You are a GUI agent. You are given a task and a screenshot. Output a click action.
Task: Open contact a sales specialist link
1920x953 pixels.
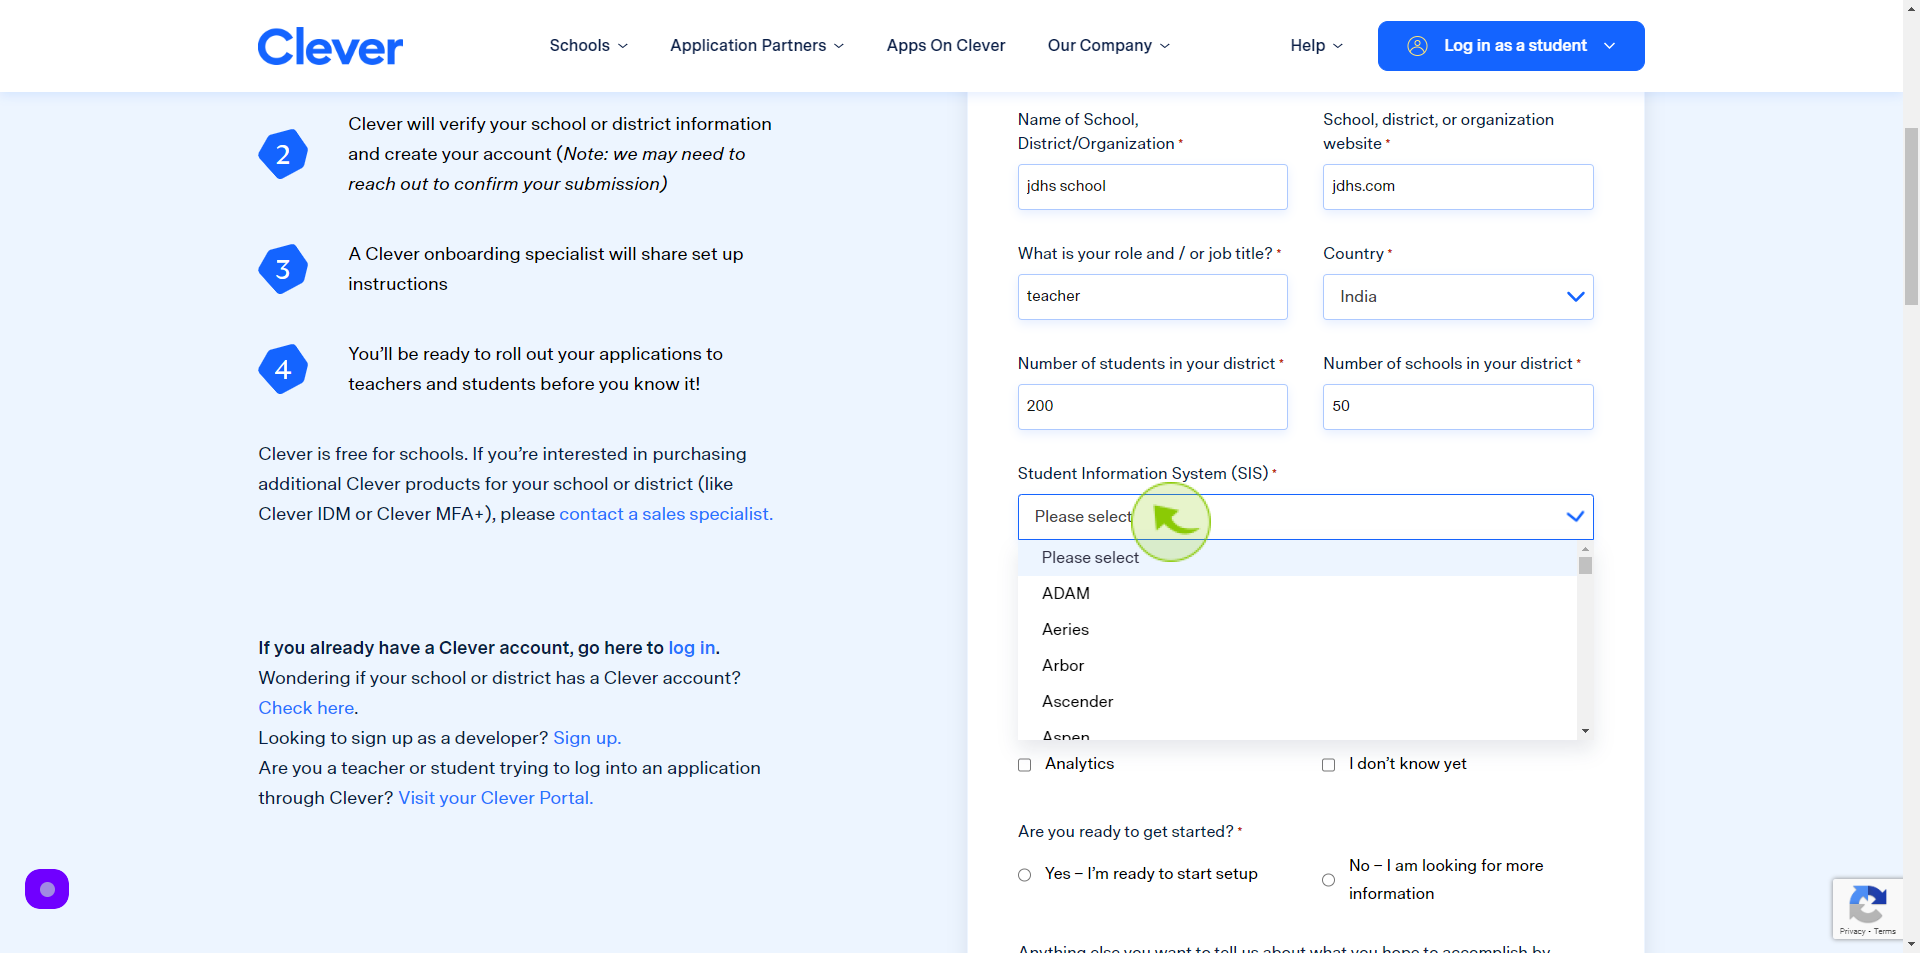[665, 514]
